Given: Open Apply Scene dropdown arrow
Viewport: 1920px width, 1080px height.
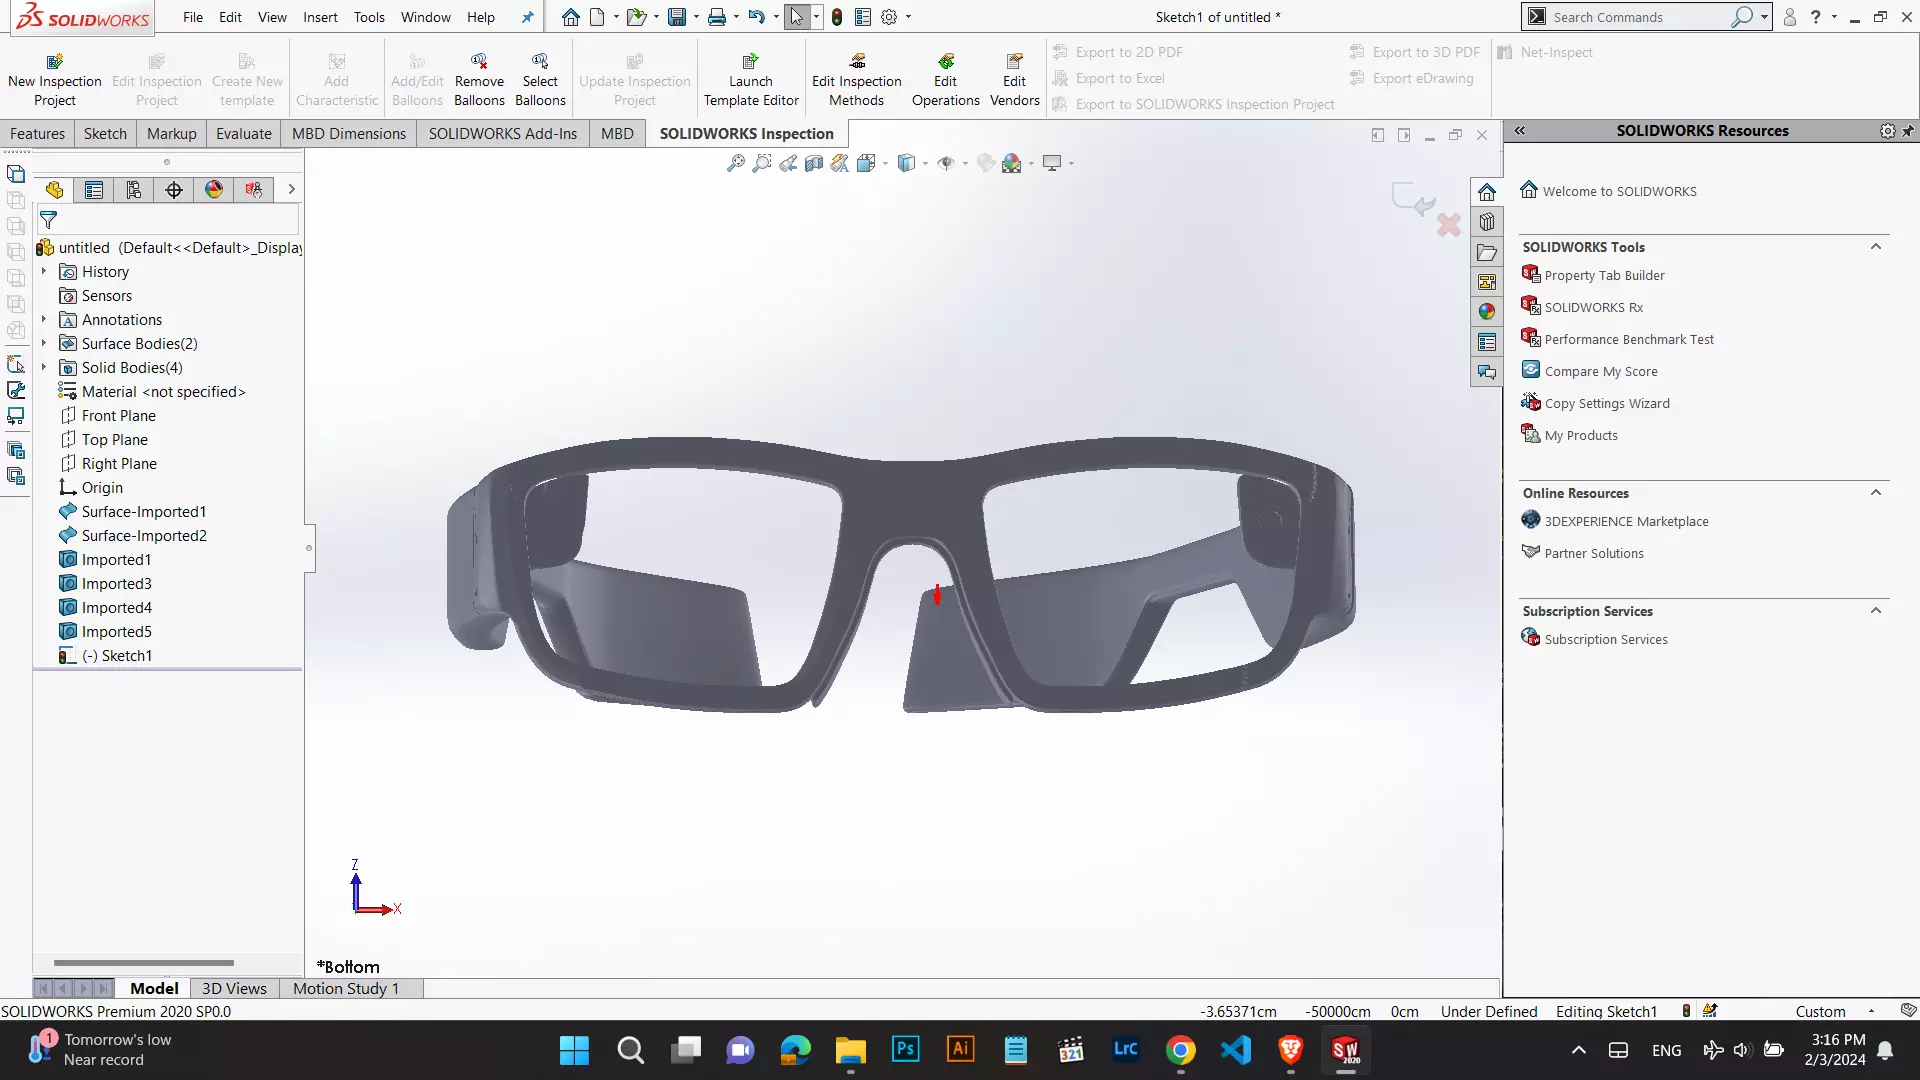Looking at the screenshot, I should point(1031,163).
